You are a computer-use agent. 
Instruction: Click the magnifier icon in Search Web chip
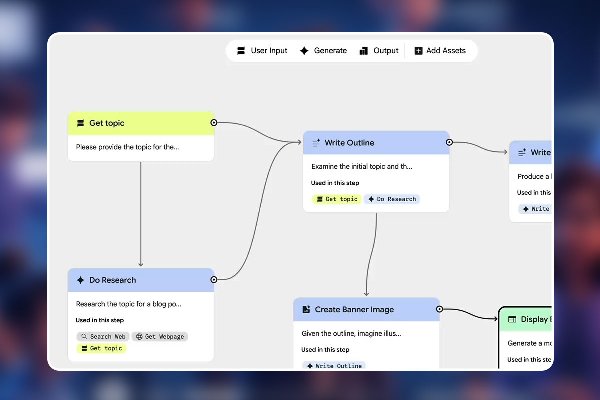(84, 336)
